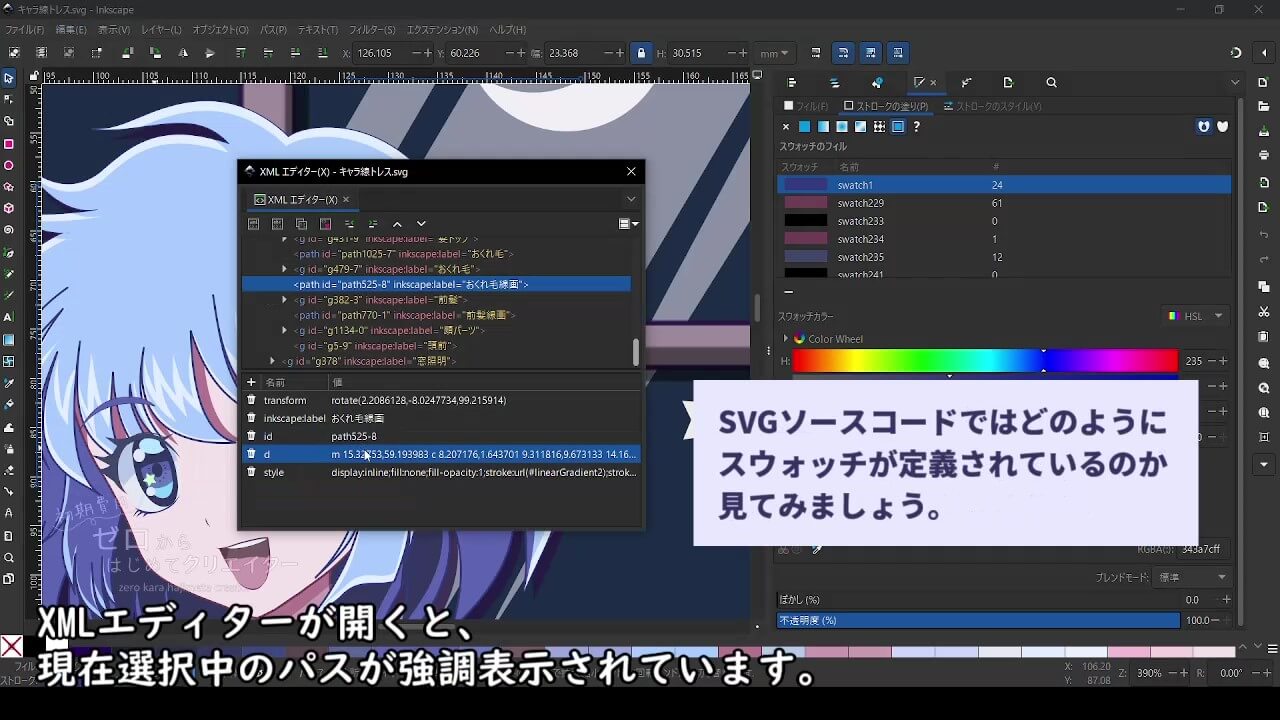
Task: Click Select all objects icon in the toolbar
Action: pos(14,53)
